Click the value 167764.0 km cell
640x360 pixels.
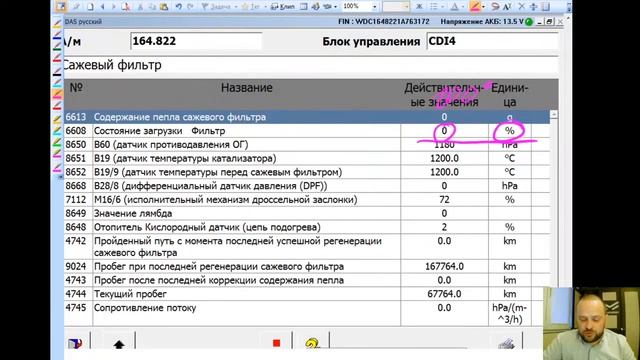(x=444, y=267)
